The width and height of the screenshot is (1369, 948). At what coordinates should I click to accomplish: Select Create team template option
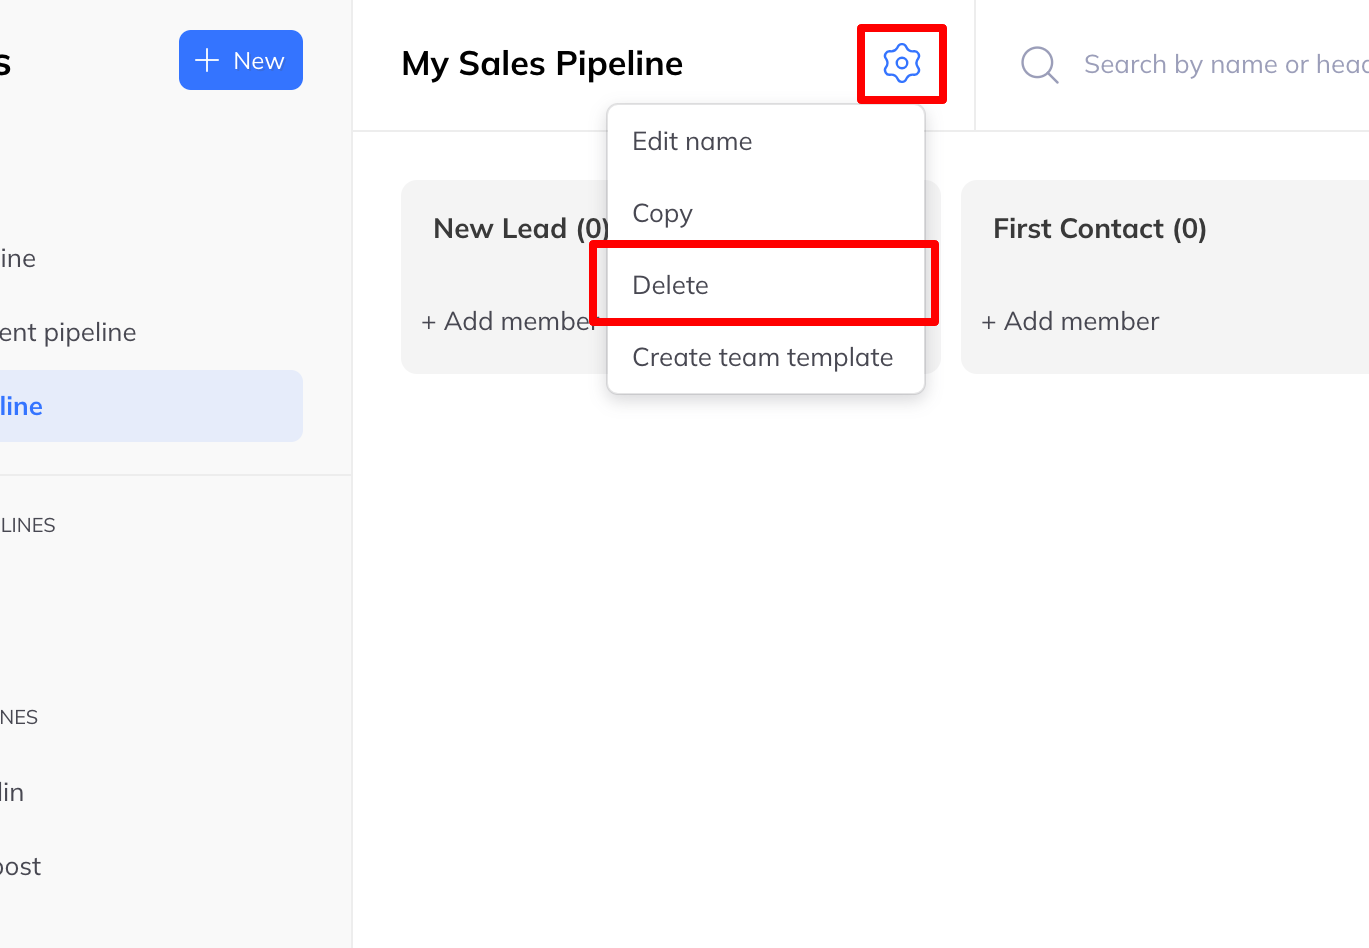click(x=766, y=357)
